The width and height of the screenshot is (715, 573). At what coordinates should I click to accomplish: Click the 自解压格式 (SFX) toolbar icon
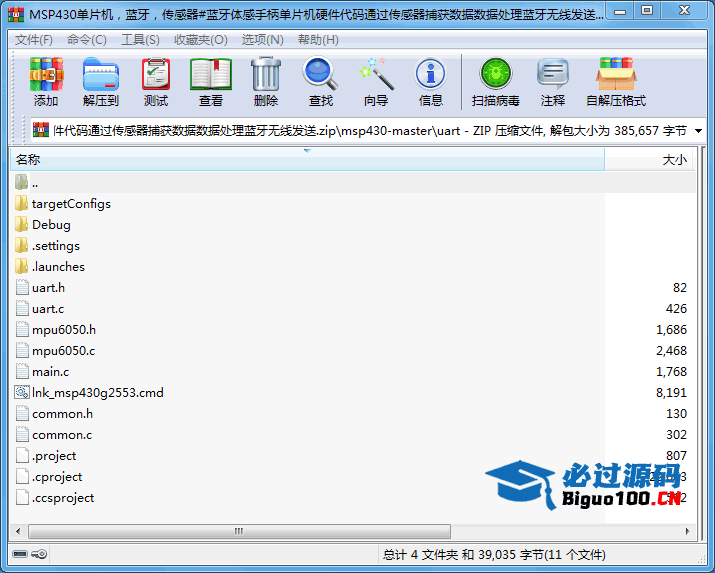coord(615,80)
